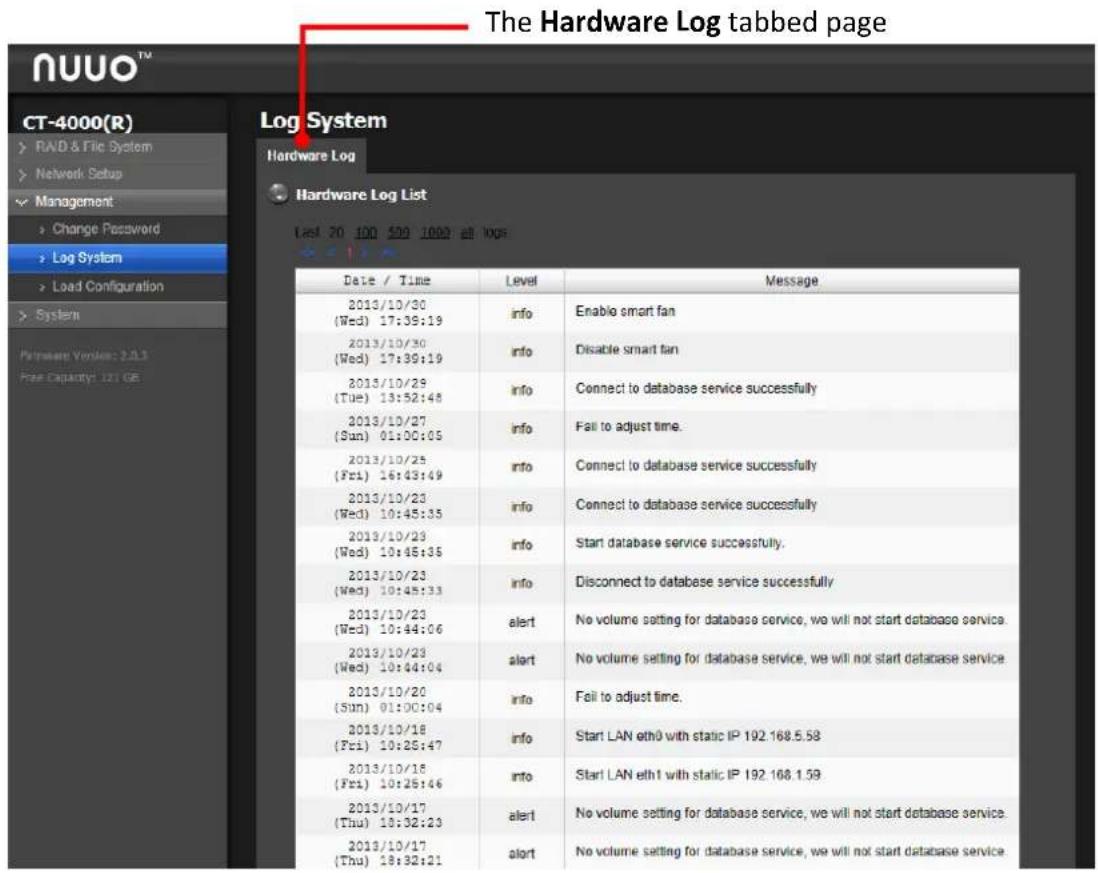Select 18:32:21 'No volume setting' alert message
This screenshot has width=1098, height=873.
point(791,852)
